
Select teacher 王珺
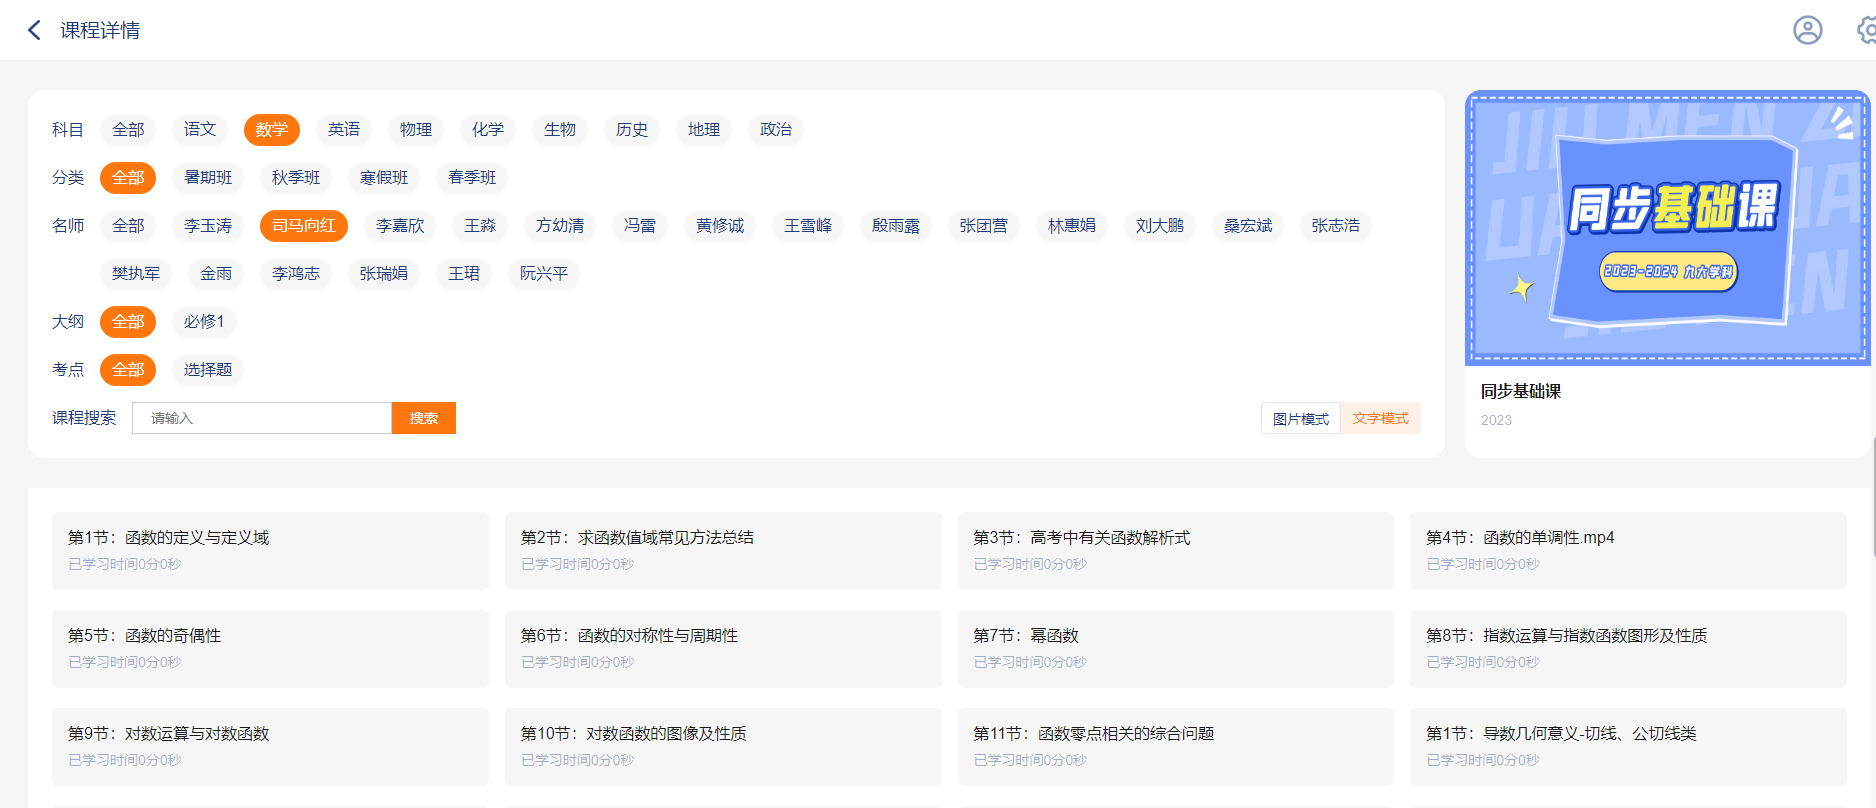[464, 273]
